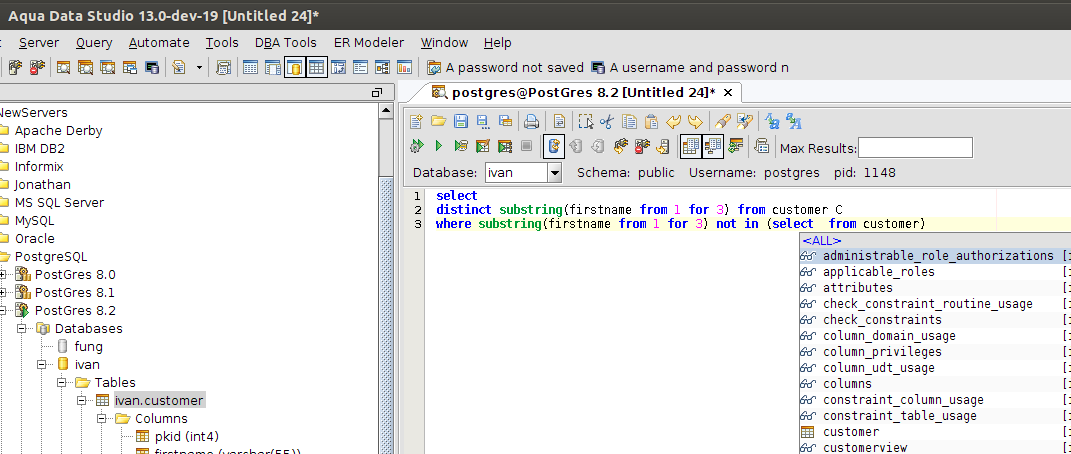Select the MySQL folder in server tree
1071x454 pixels.
(x=34, y=221)
